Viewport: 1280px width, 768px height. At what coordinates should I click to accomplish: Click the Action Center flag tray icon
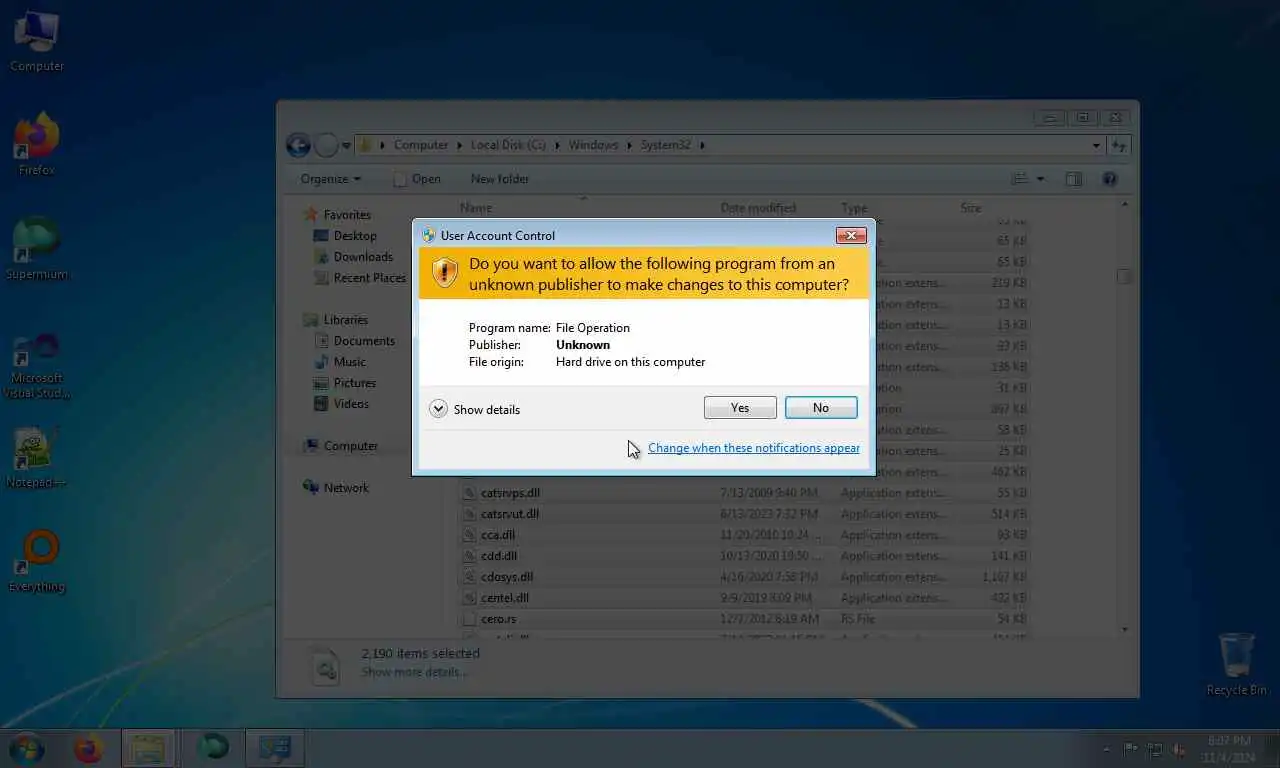click(1131, 749)
